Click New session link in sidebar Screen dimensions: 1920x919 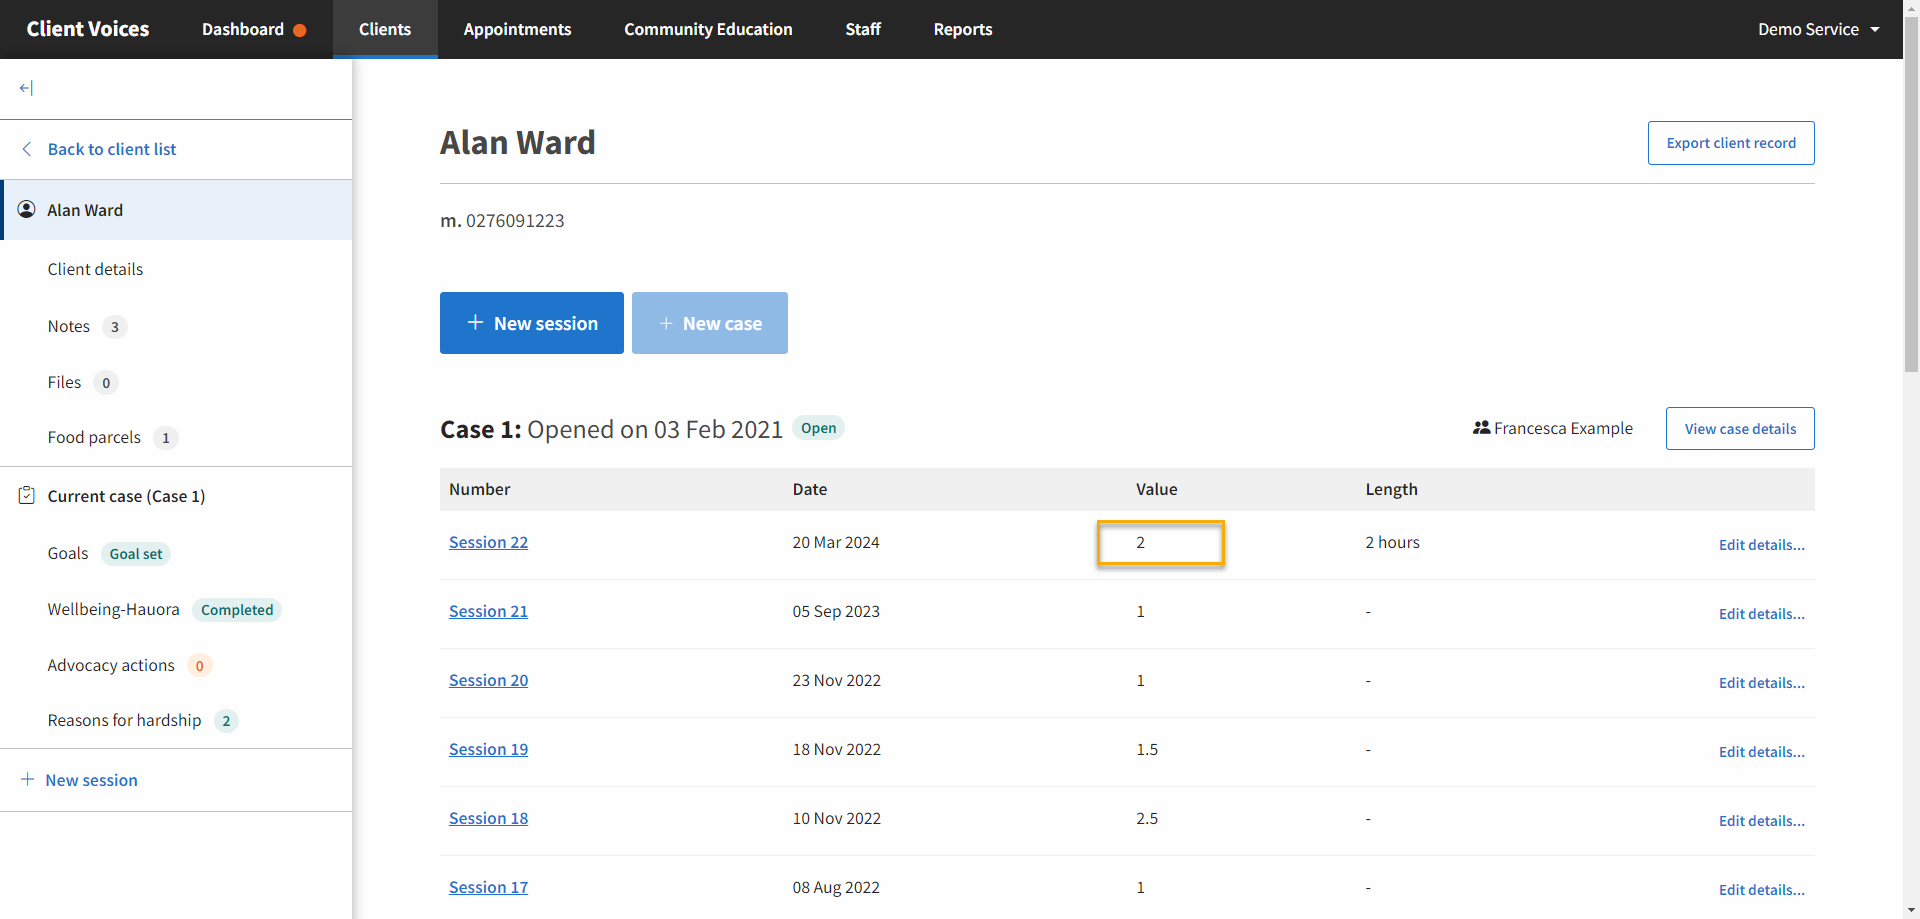(92, 780)
